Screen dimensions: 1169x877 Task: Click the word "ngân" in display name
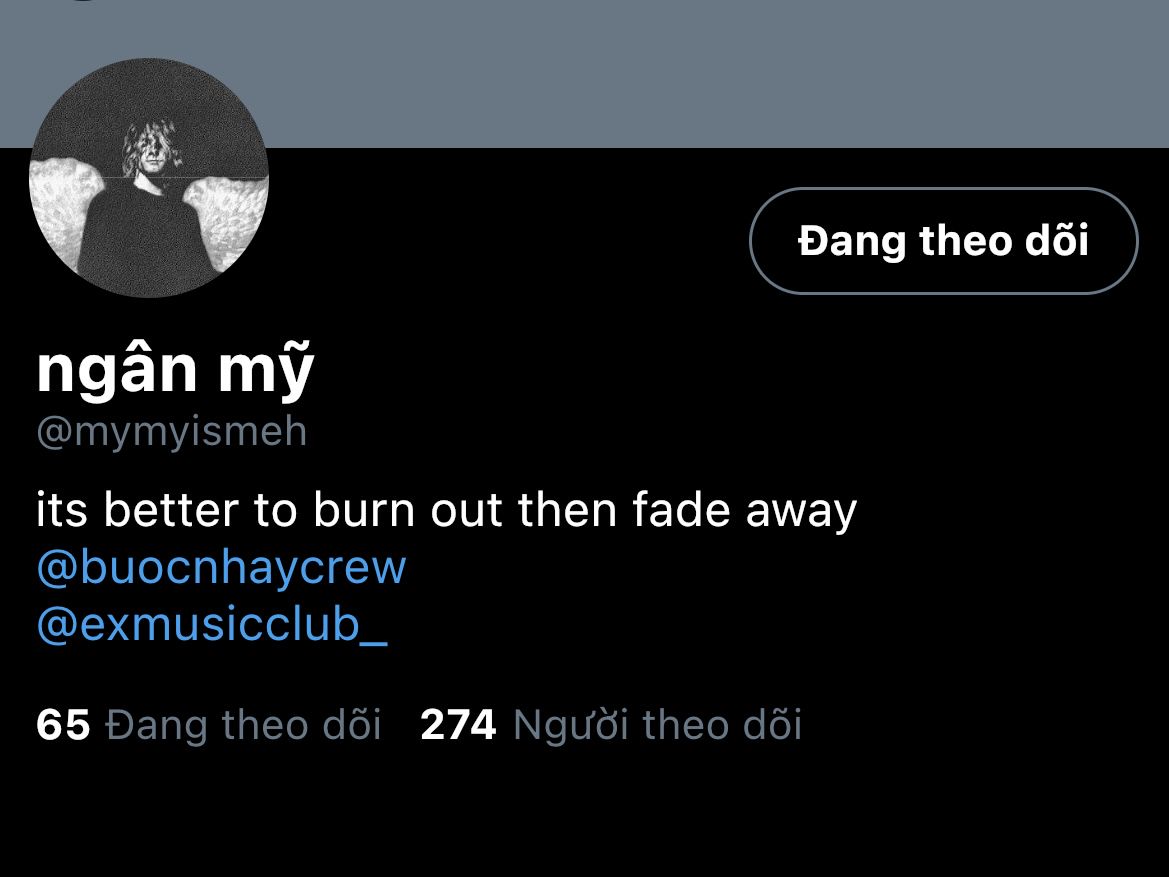coord(116,372)
